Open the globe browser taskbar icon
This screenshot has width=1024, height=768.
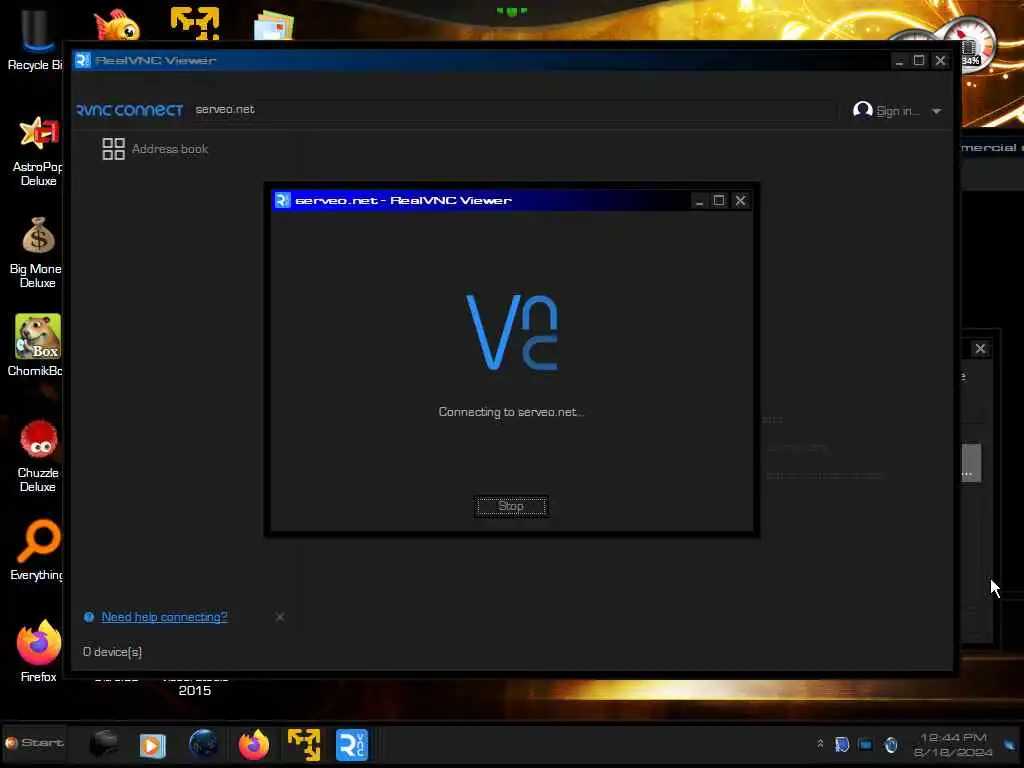203,744
